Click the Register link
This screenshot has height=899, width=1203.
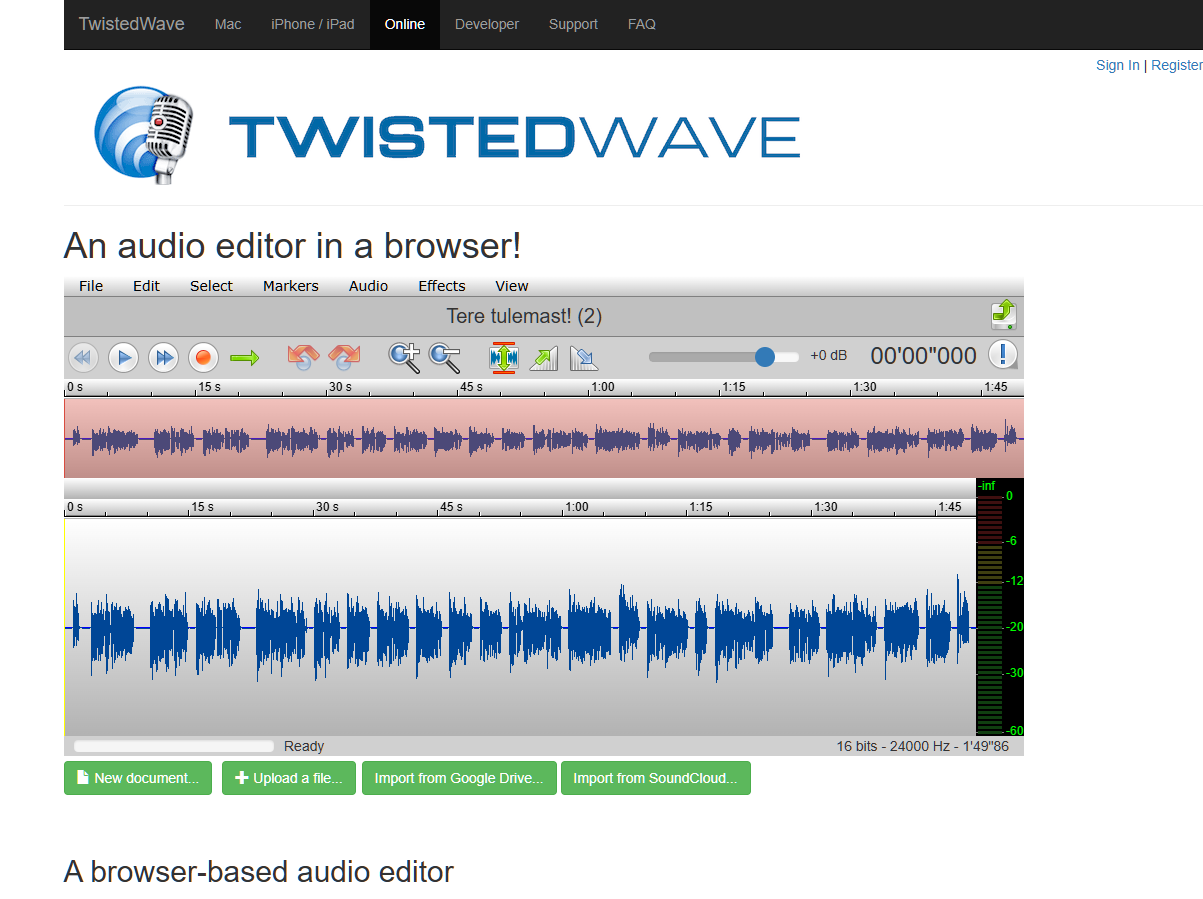click(1177, 65)
